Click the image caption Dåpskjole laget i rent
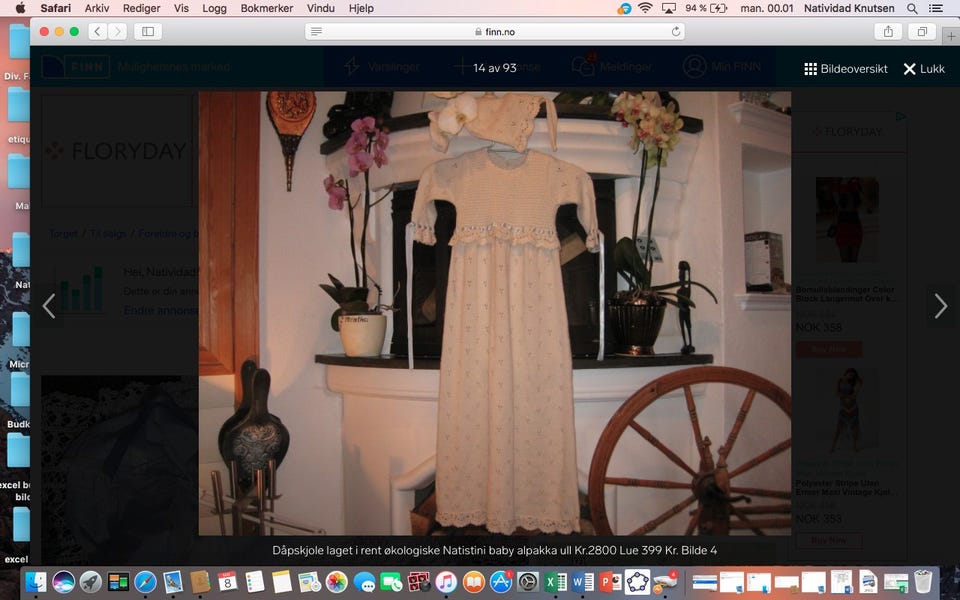The image size is (960, 600). tap(495, 550)
